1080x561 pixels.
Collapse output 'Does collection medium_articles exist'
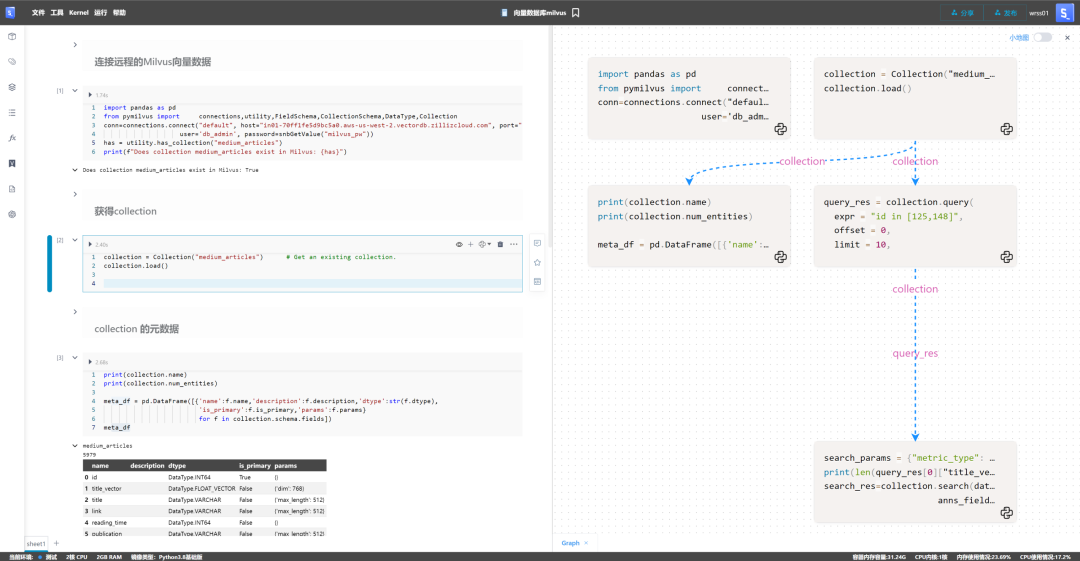pyautogui.click(x=75, y=170)
